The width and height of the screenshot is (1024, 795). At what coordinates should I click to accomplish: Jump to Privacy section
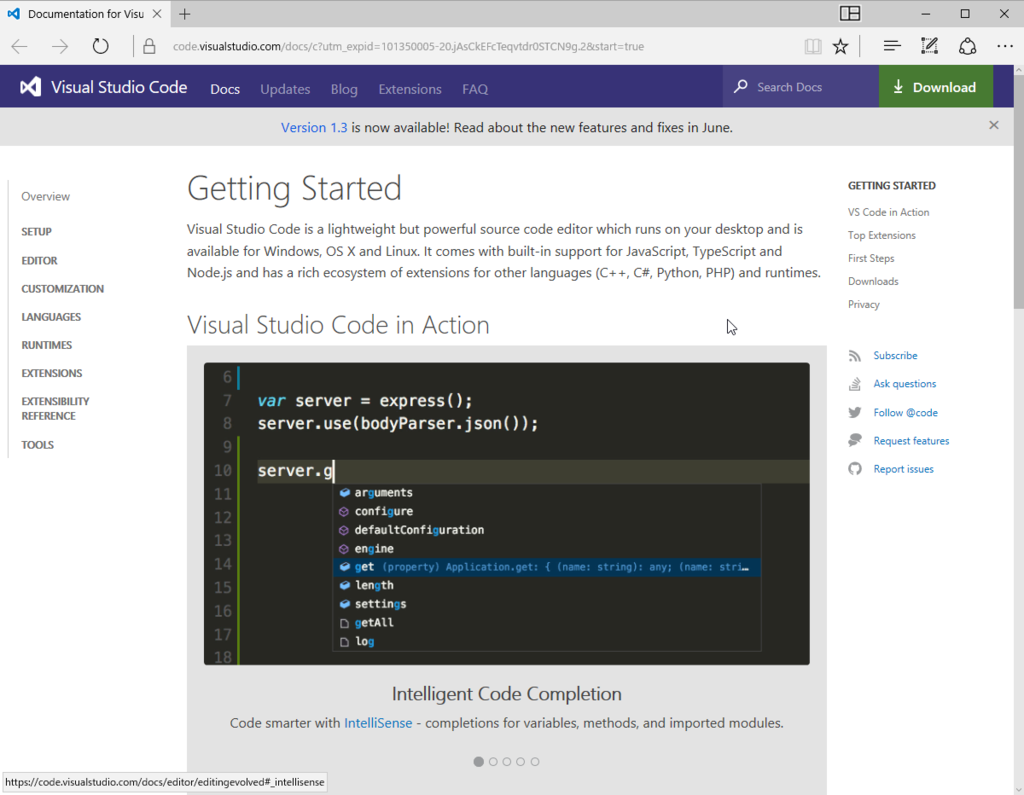click(x=863, y=304)
